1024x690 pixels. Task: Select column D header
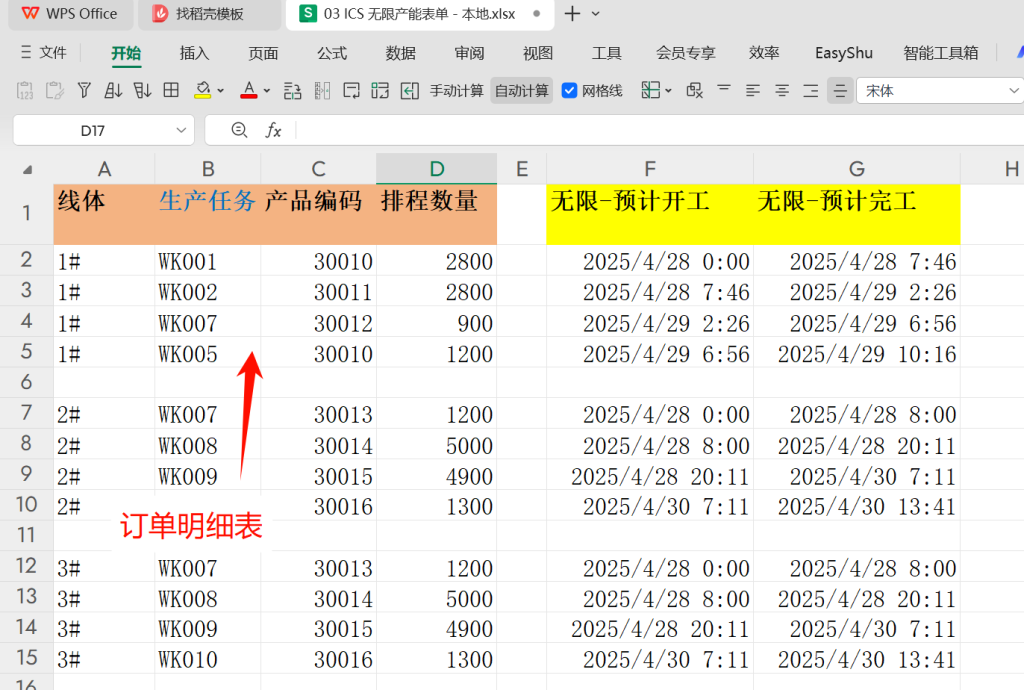pyautogui.click(x=437, y=169)
